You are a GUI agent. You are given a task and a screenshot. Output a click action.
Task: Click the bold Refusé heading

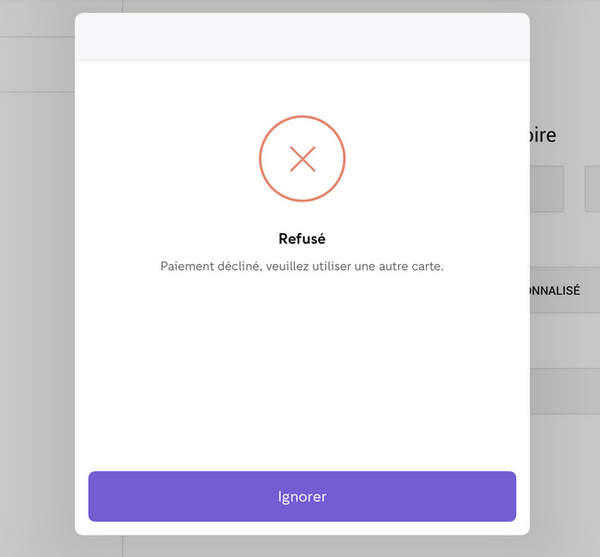302,239
